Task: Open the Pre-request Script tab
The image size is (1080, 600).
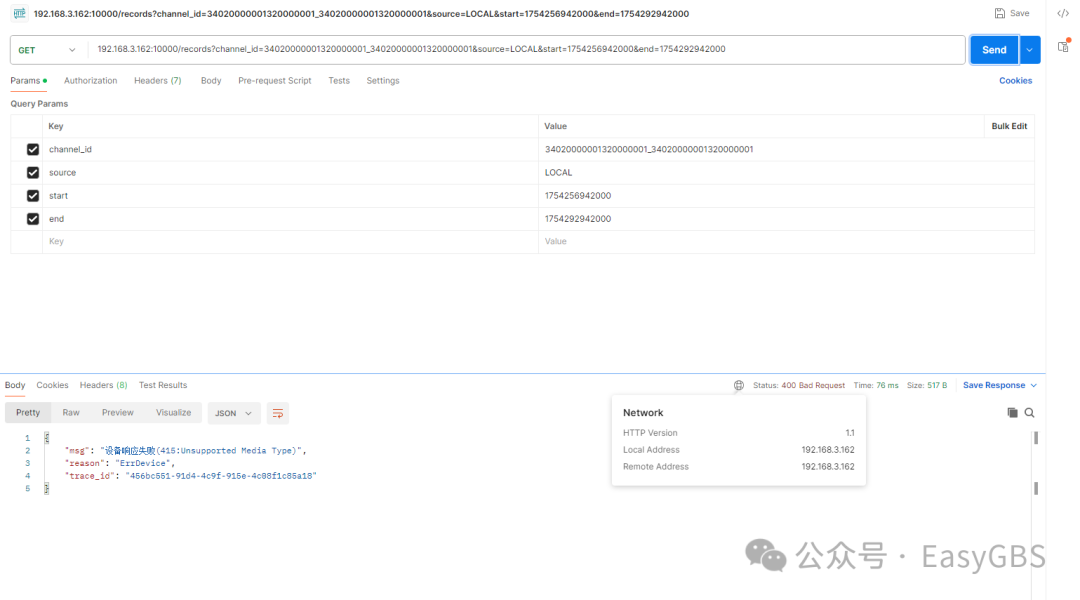Action: coord(275,81)
